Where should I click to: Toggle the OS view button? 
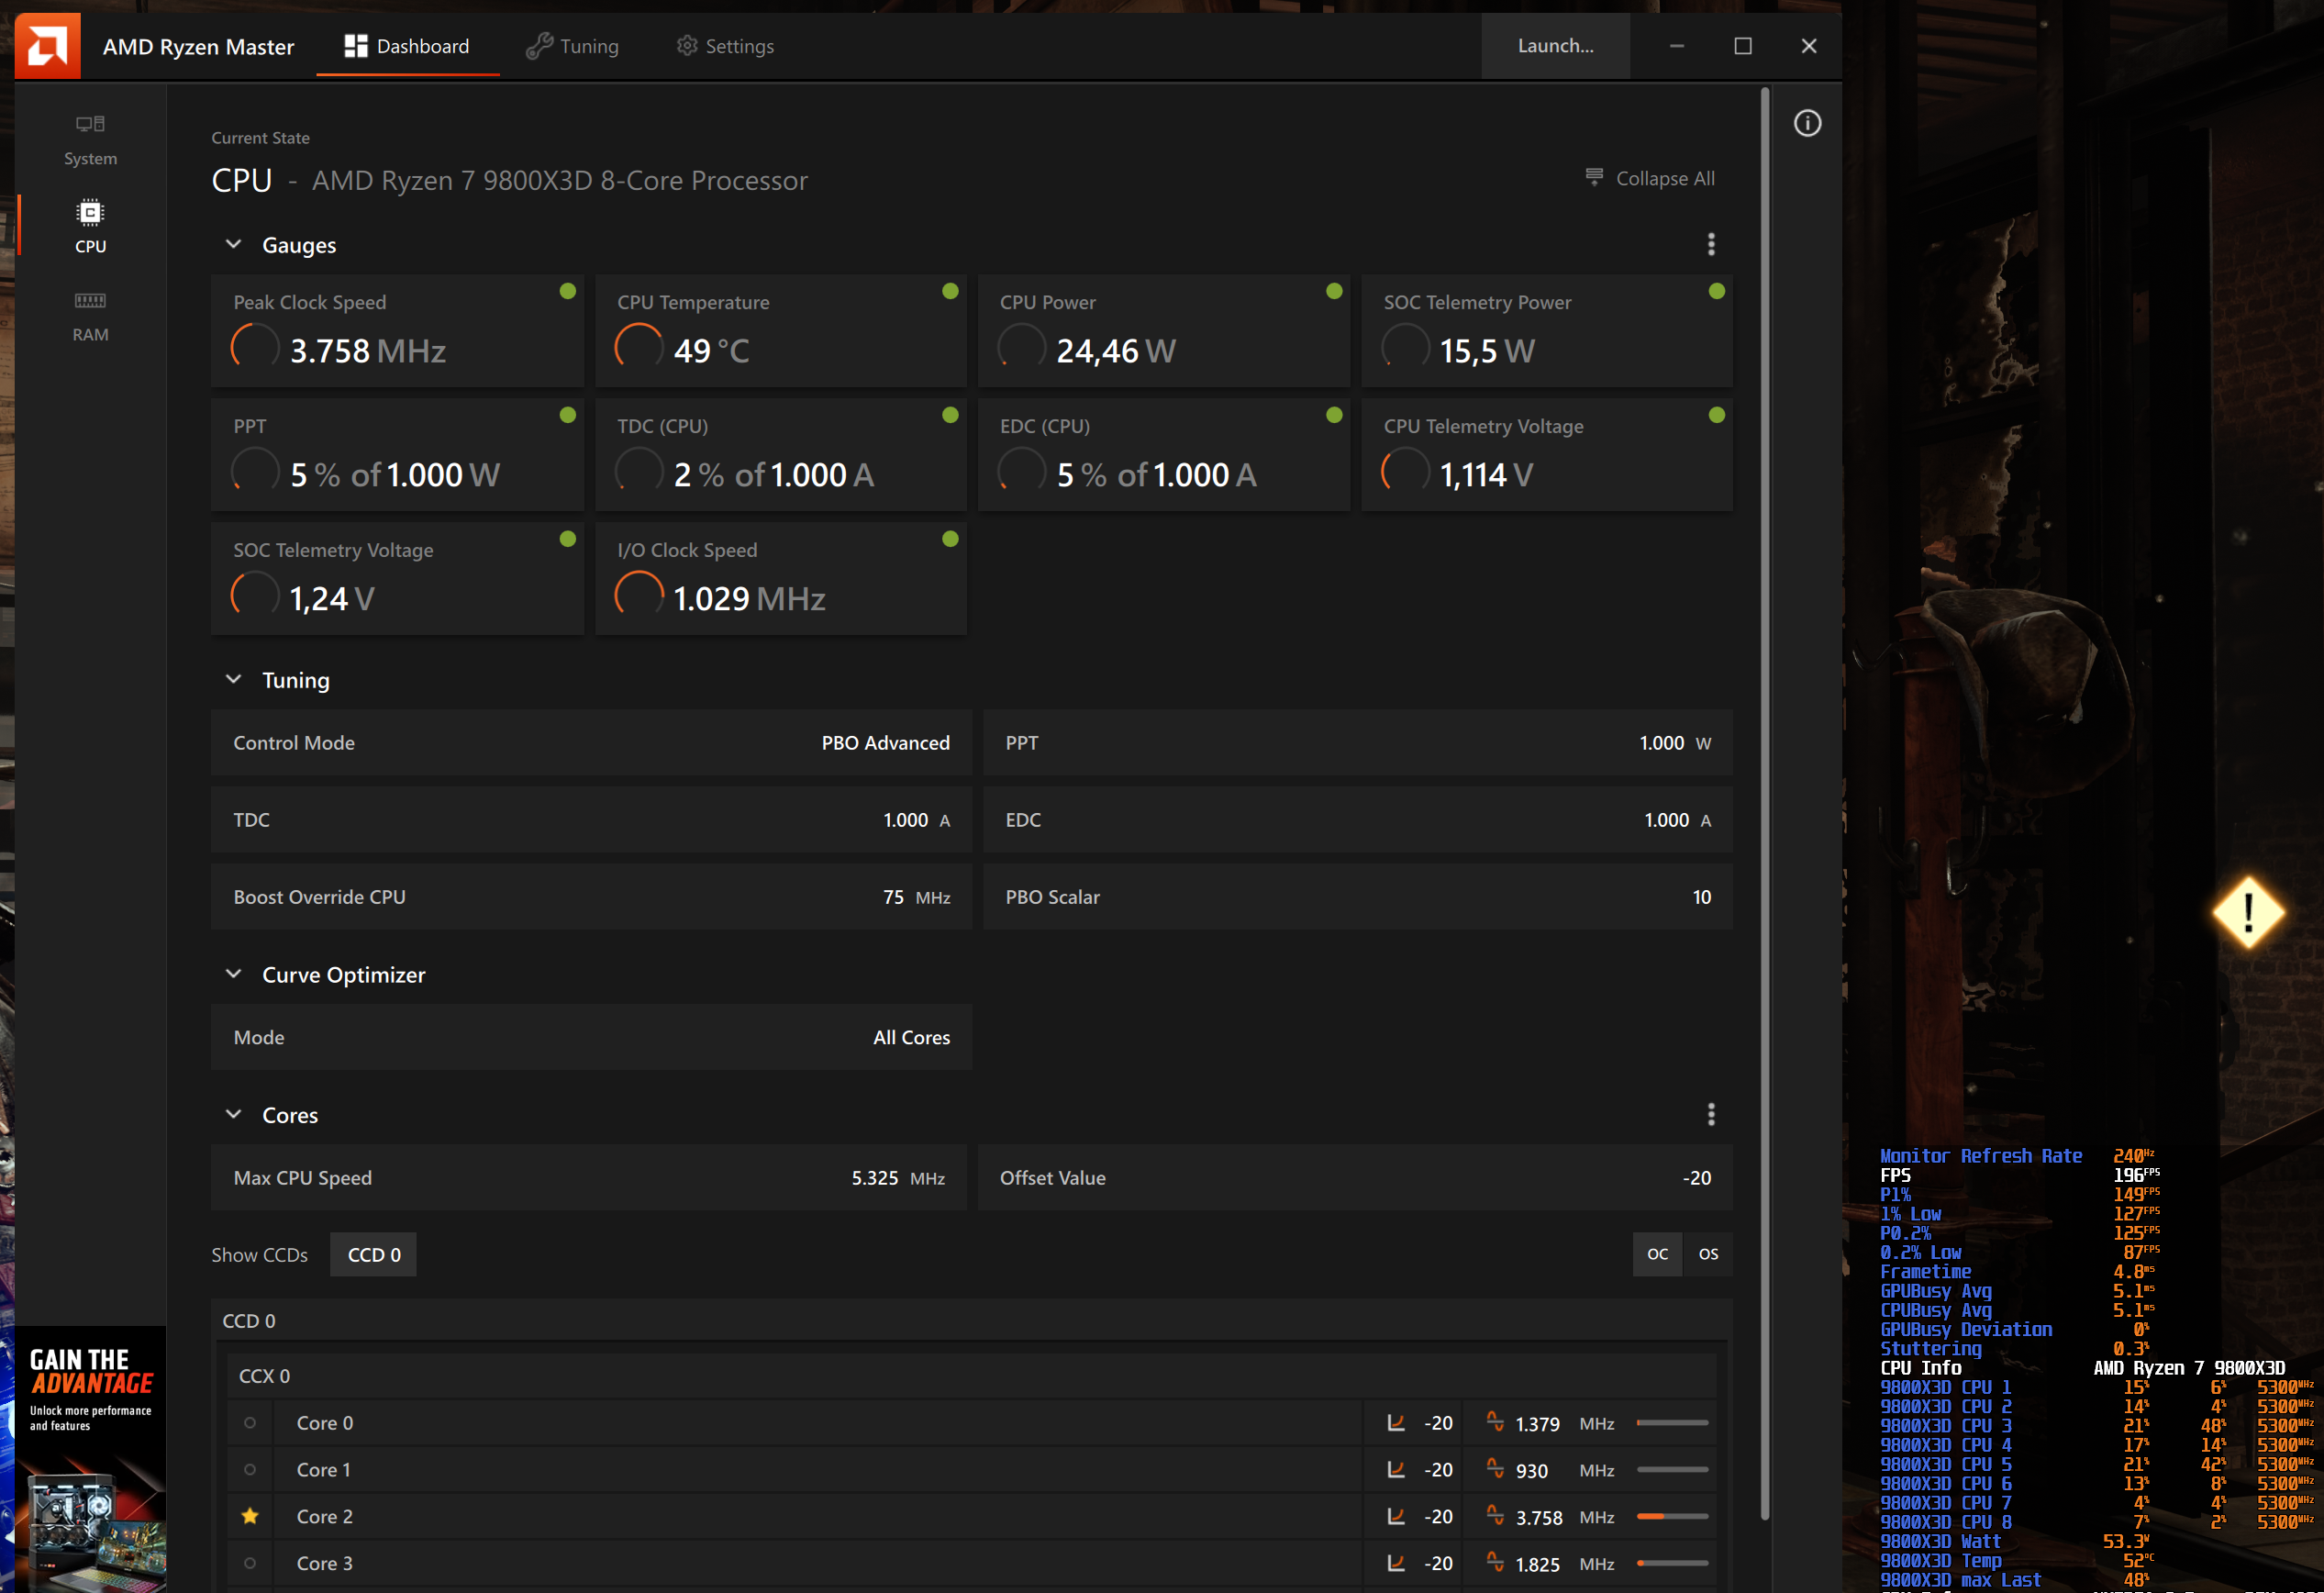[1707, 1254]
